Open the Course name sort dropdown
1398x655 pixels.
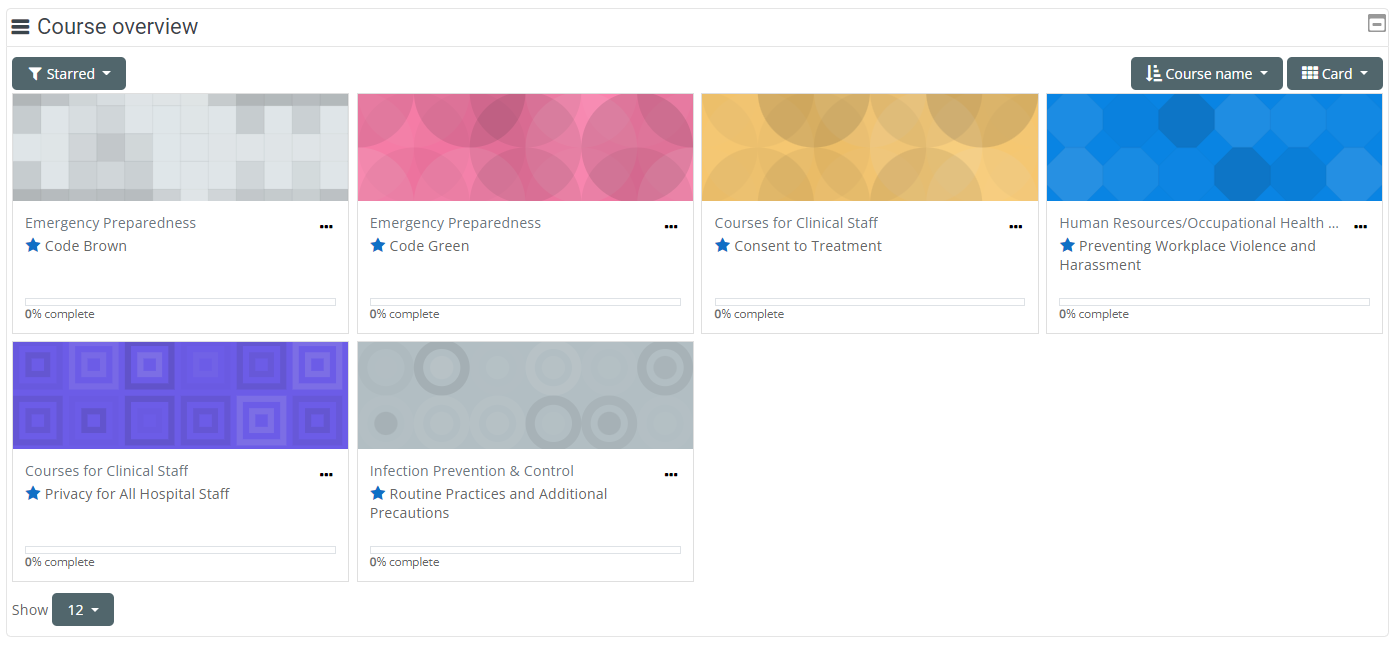(x=1206, y=74)
